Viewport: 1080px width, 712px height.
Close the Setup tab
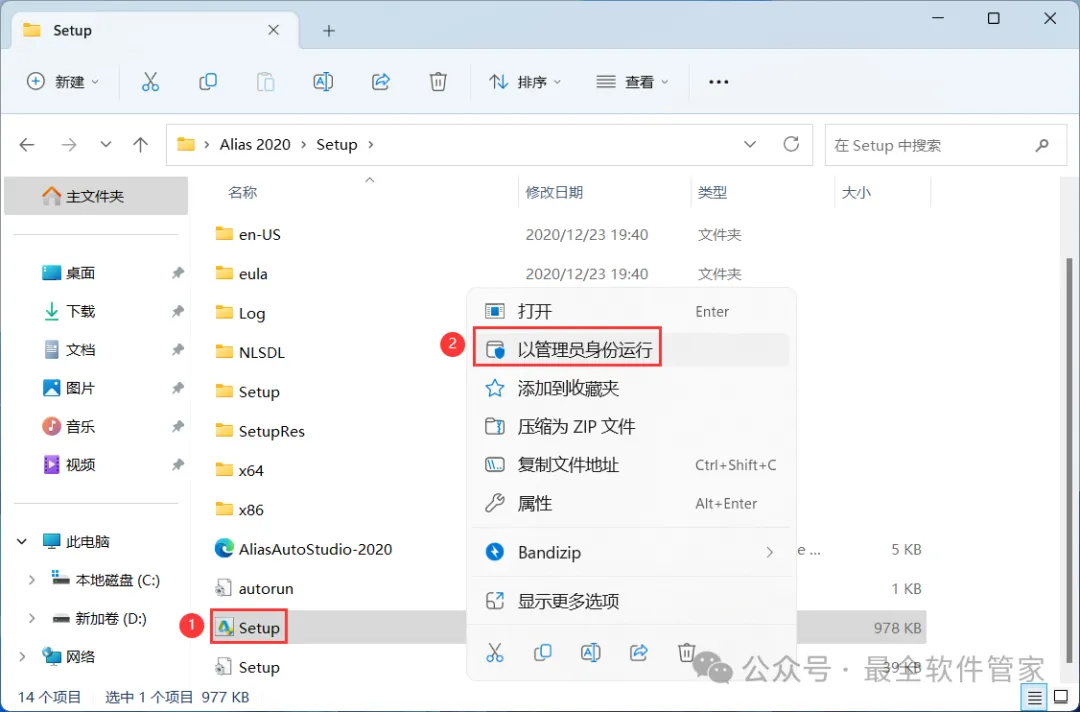(x=273, y=30)
